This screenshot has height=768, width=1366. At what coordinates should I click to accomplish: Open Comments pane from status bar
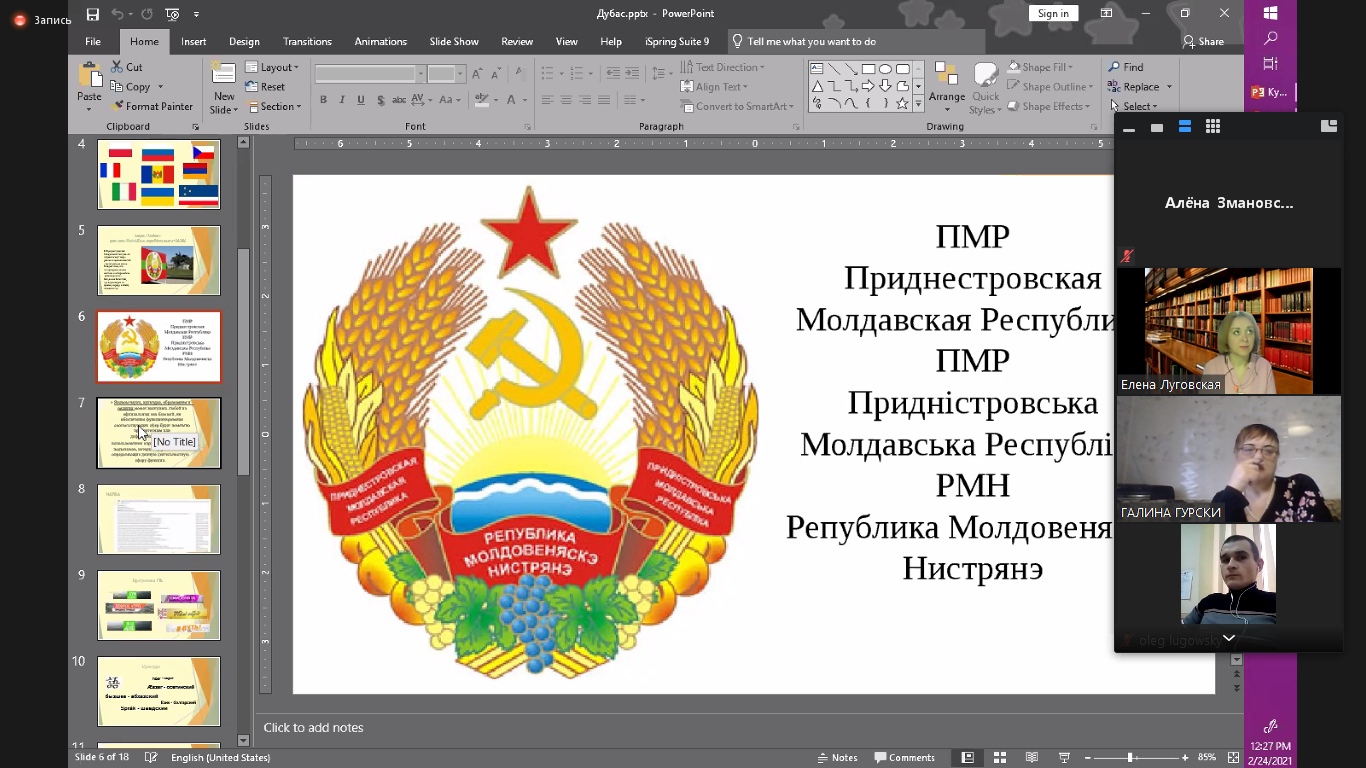[905, 758]
